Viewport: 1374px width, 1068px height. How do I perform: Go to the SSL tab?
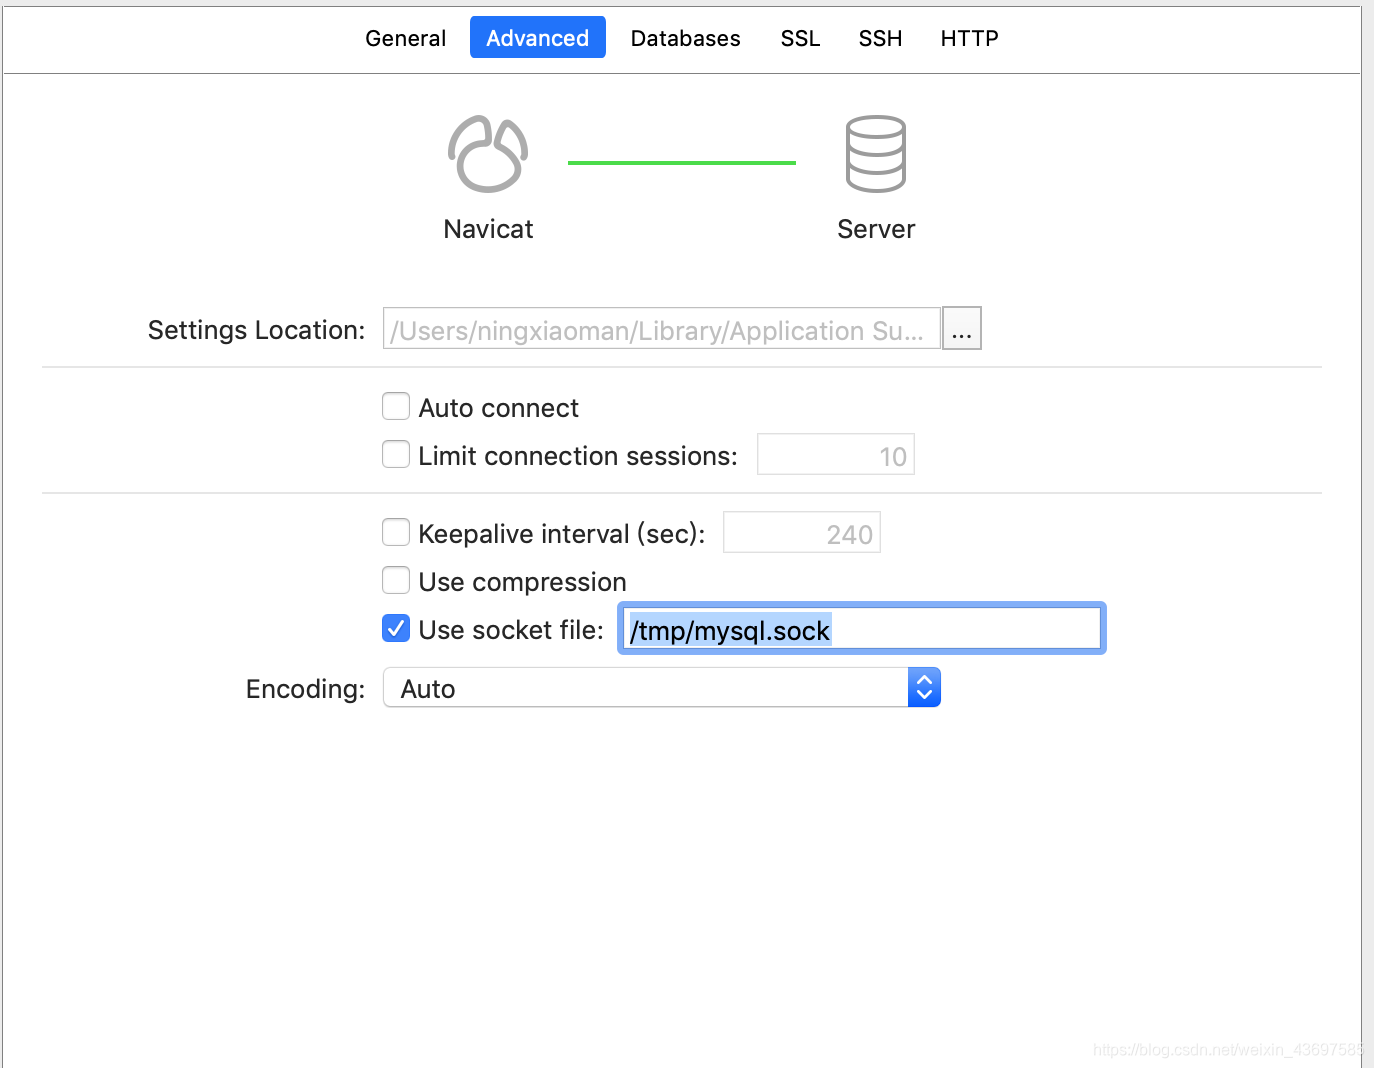800,38
